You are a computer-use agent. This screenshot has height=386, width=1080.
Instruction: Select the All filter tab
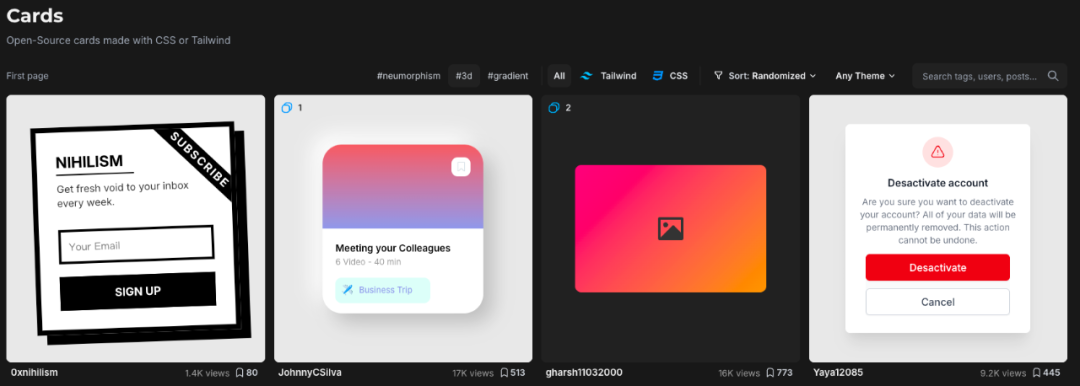pyautogui.click(x=559, y=76)
